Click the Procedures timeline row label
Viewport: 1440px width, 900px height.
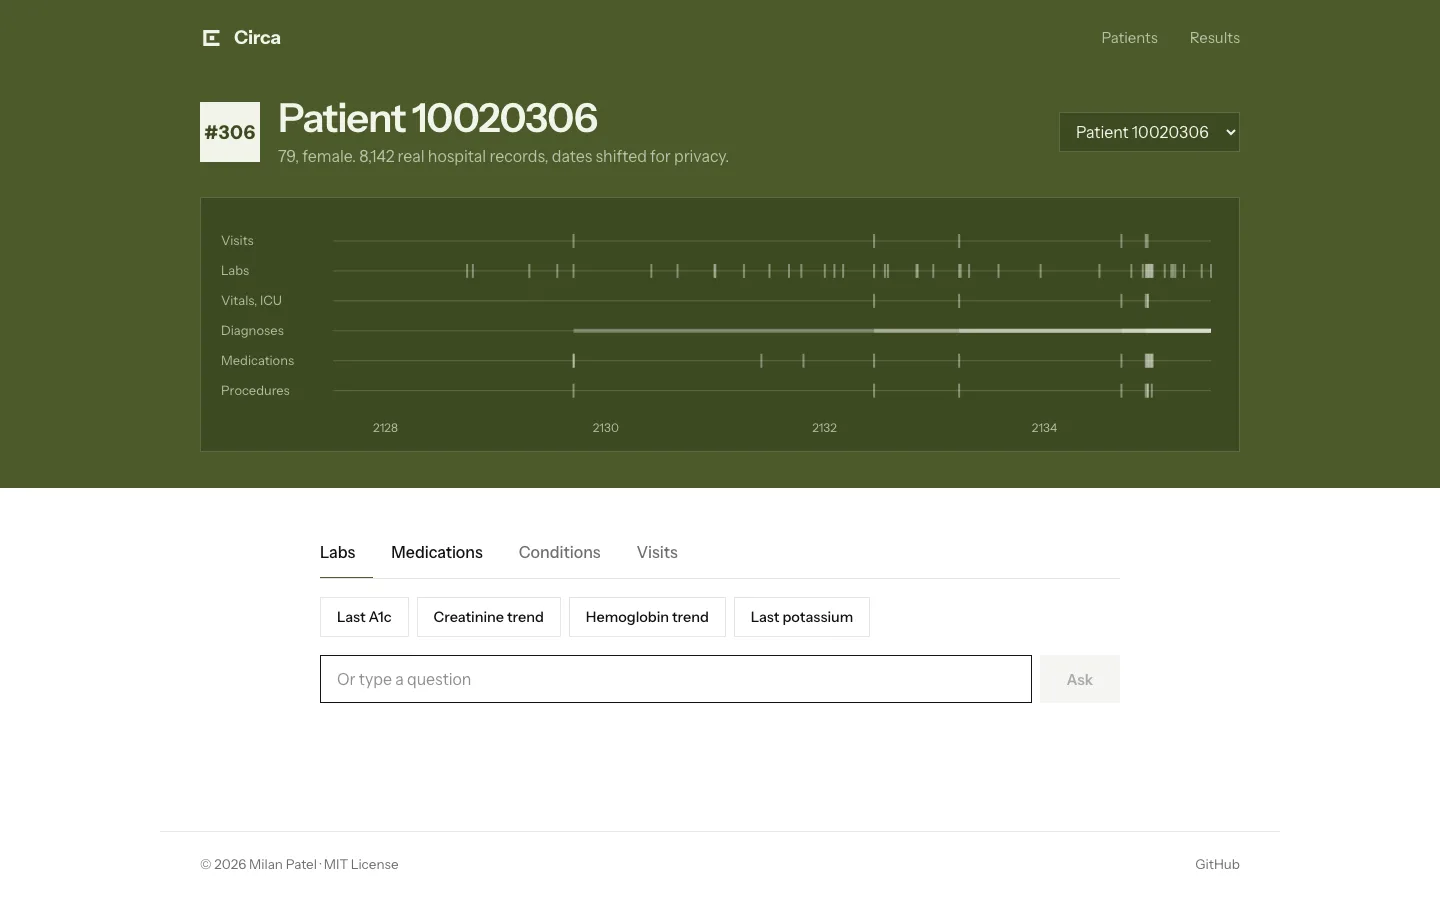click(255, 390)
